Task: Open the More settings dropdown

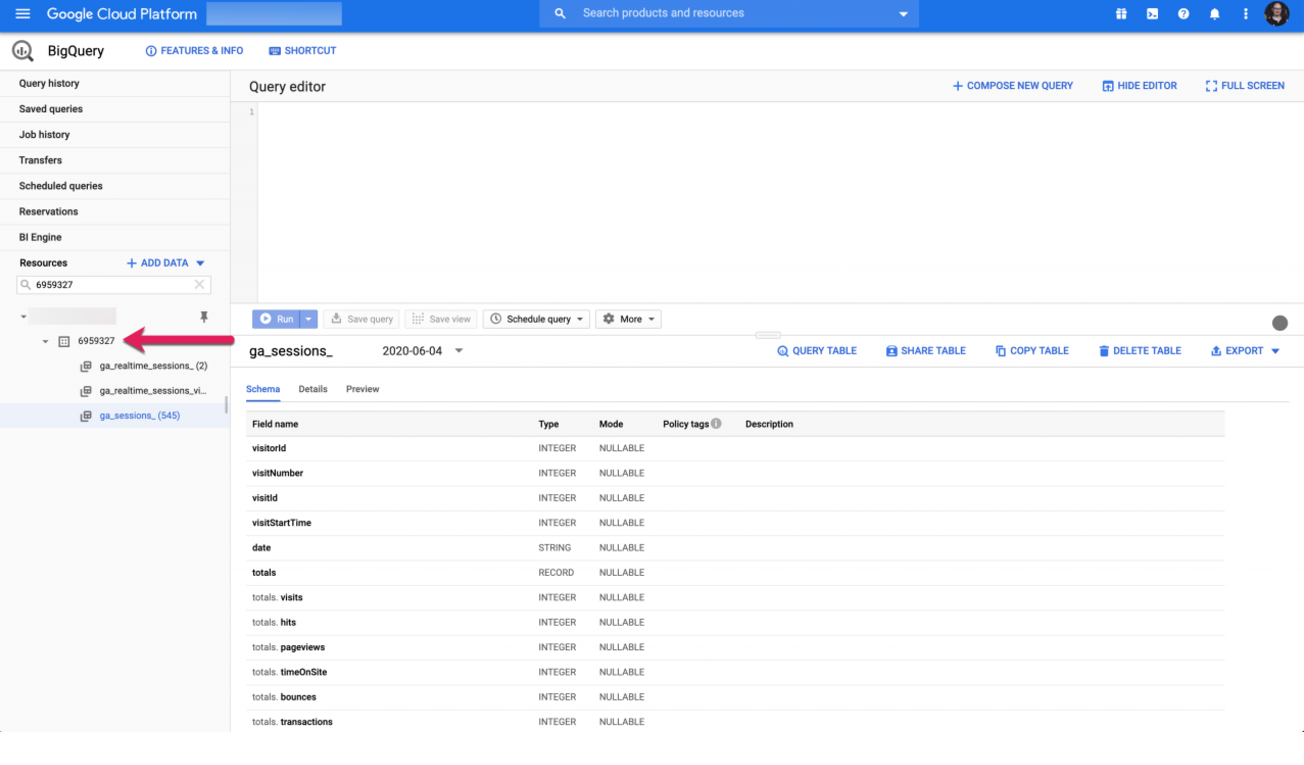Action: (628, 319)
